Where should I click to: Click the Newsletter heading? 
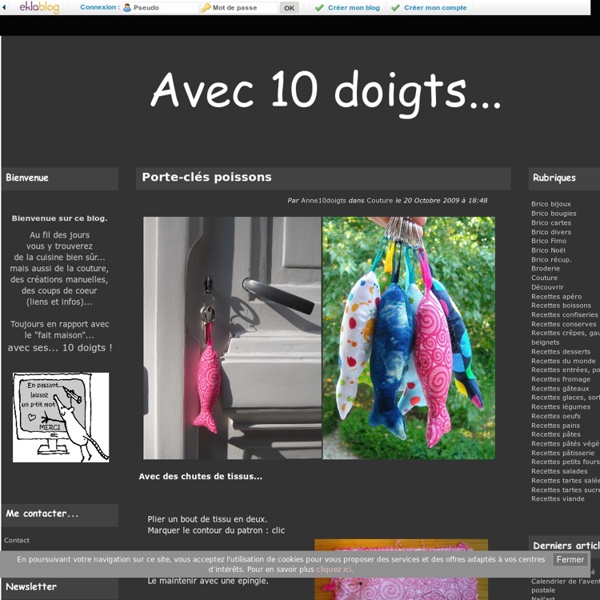click(x=31, y=587)
